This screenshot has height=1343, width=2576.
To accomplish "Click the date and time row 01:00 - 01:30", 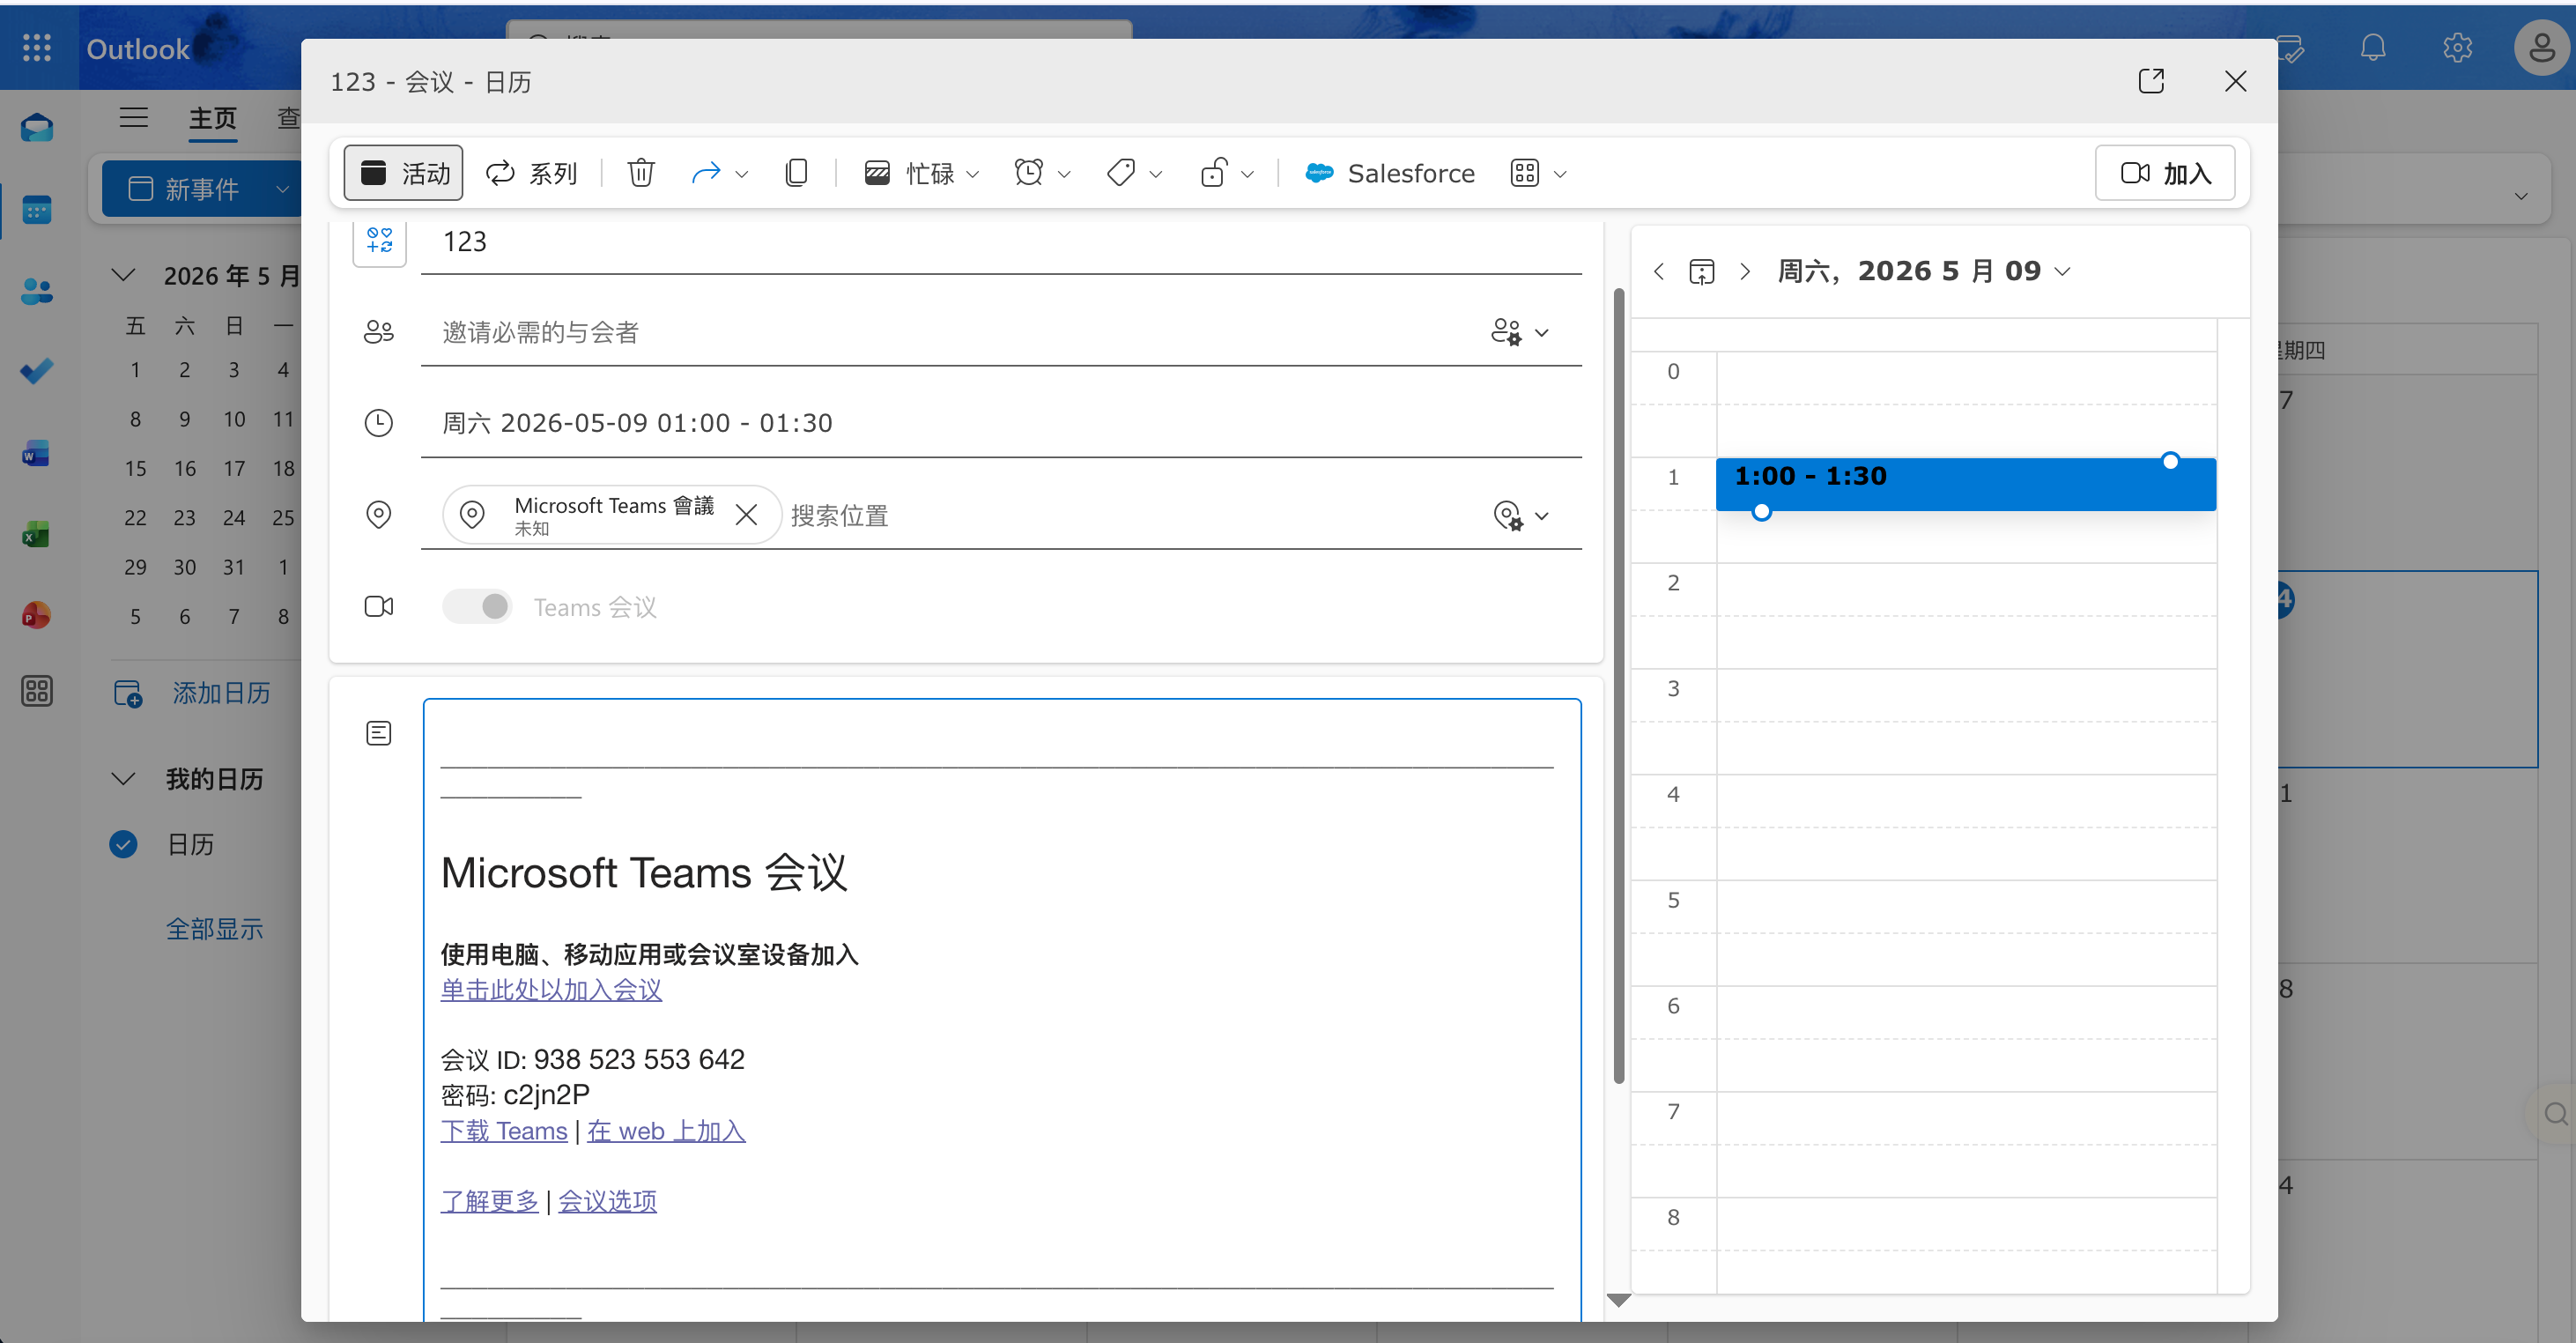I will [1001, 423].
